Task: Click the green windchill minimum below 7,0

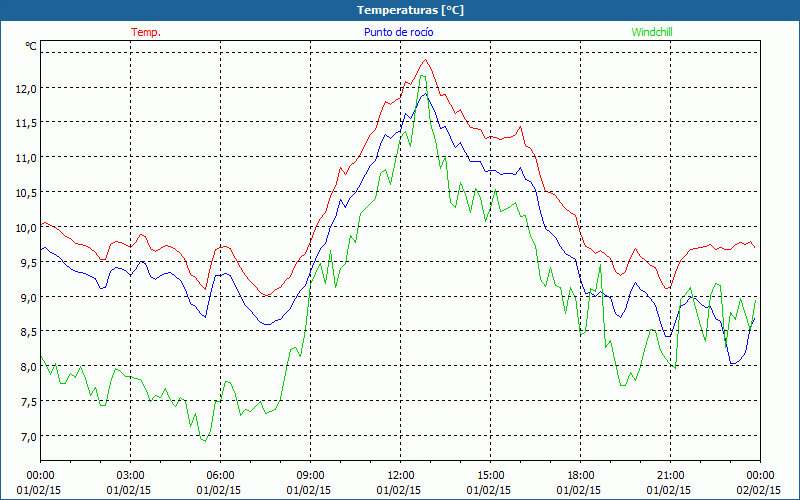Action: click(205, 440)
